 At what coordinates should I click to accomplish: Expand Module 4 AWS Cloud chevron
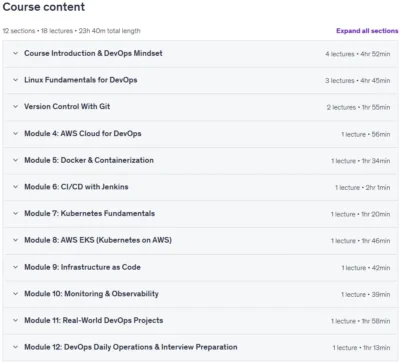click(15, 134)
